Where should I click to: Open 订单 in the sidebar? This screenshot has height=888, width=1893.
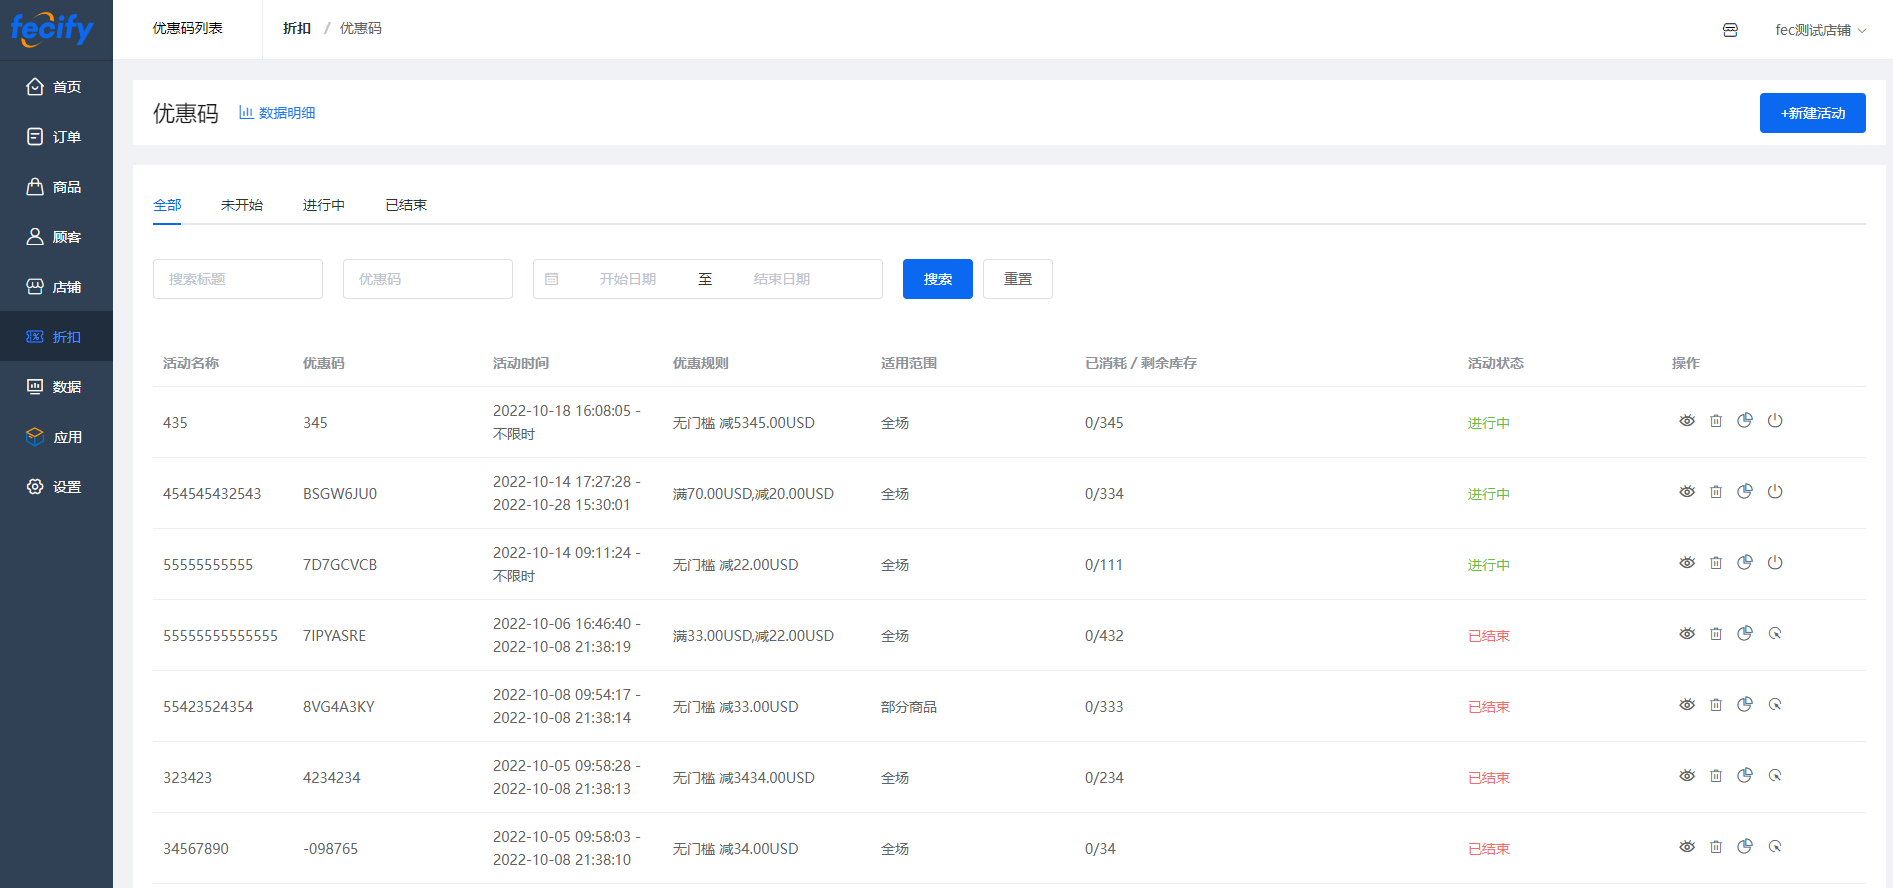(x=56, y=137)
